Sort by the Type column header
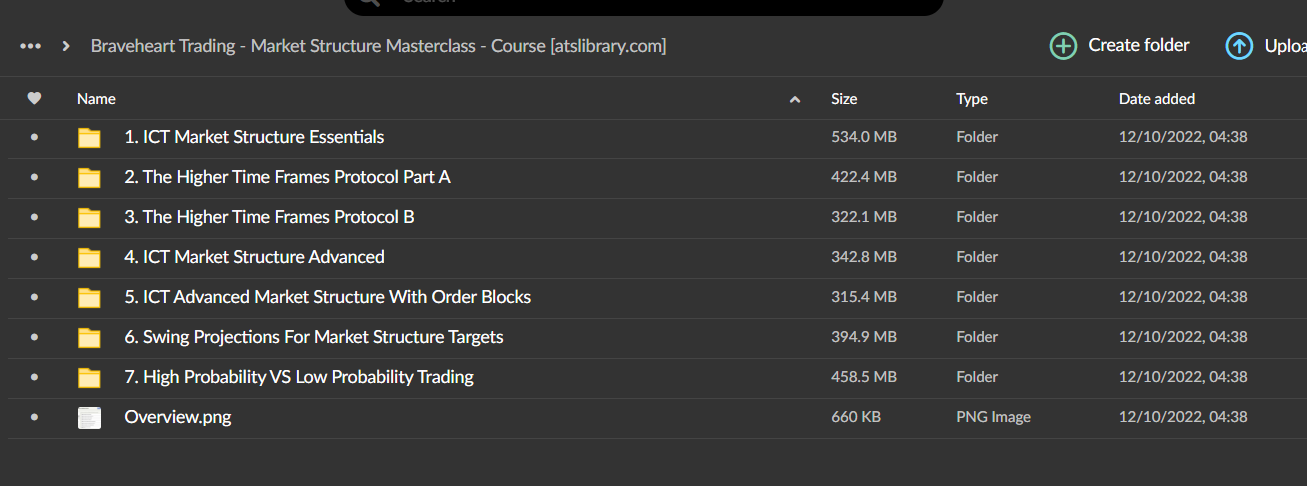The width and height of the screenshot is (1307, 486). (971, 99)
